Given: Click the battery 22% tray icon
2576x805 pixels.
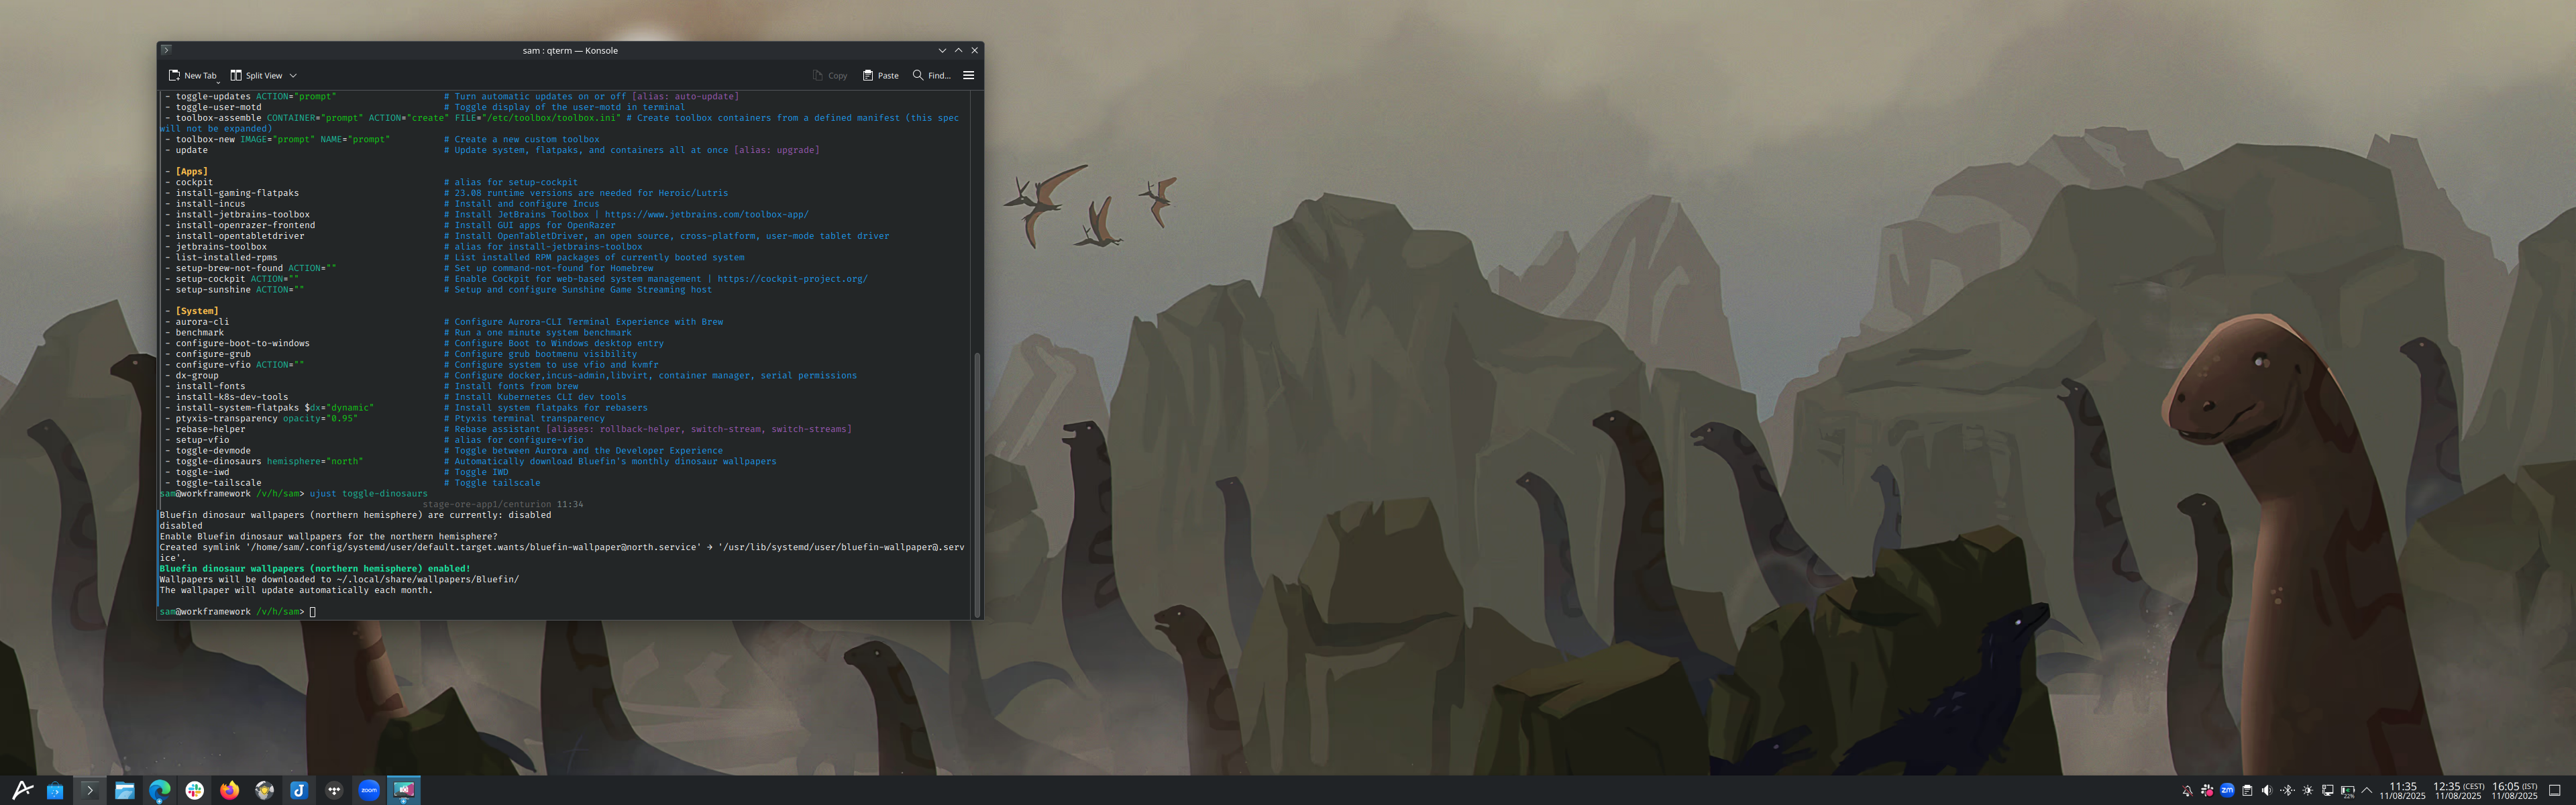Looking at the screenshot, I should 2348,791.
